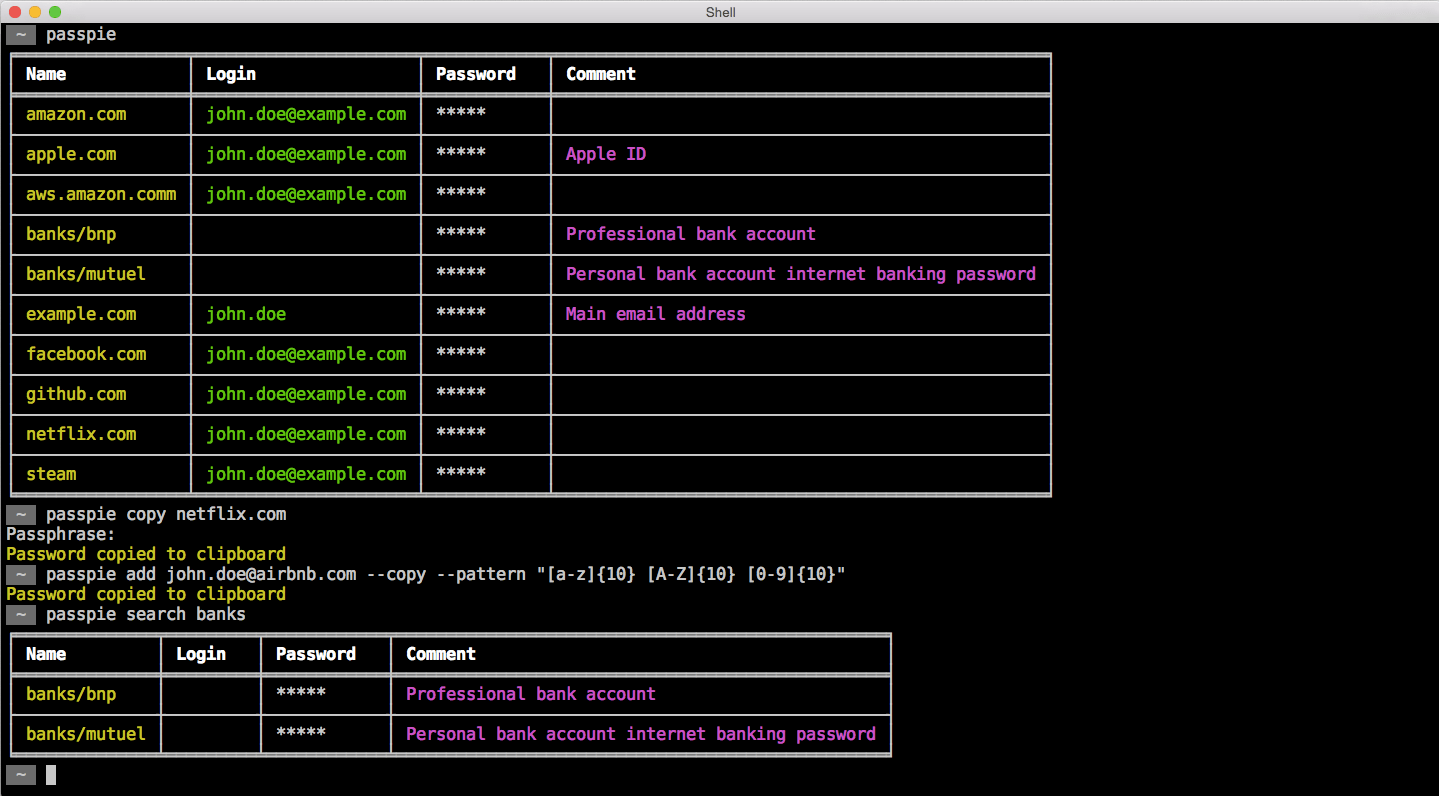Click the 'passpie copy netflix.com' command line
The width and height of the screenshot is (1439, 796).
click(x=166, y=514)
